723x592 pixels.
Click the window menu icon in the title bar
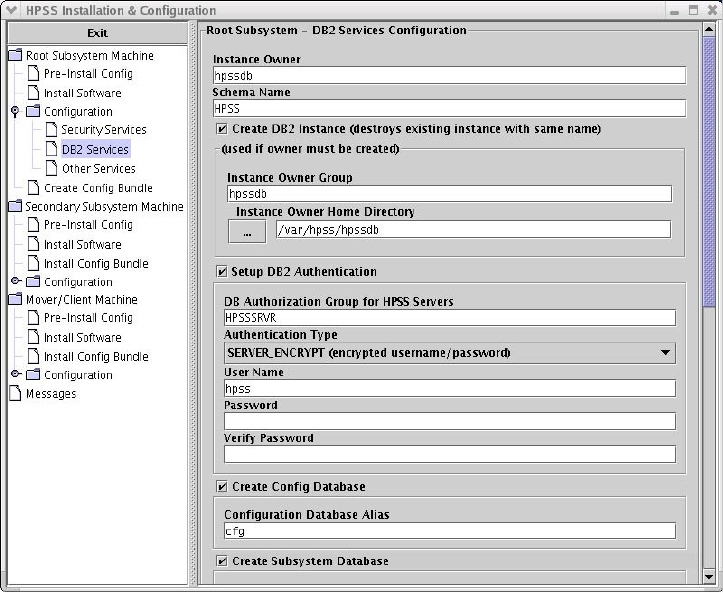11,10
